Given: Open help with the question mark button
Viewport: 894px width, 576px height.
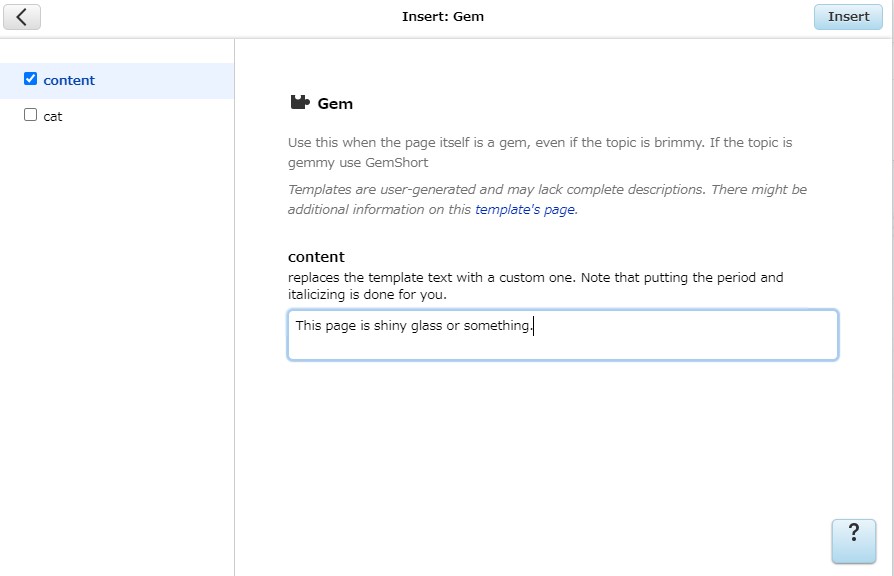Looking at the screenshot, I should pyautogui.click(x=853, y=541).
